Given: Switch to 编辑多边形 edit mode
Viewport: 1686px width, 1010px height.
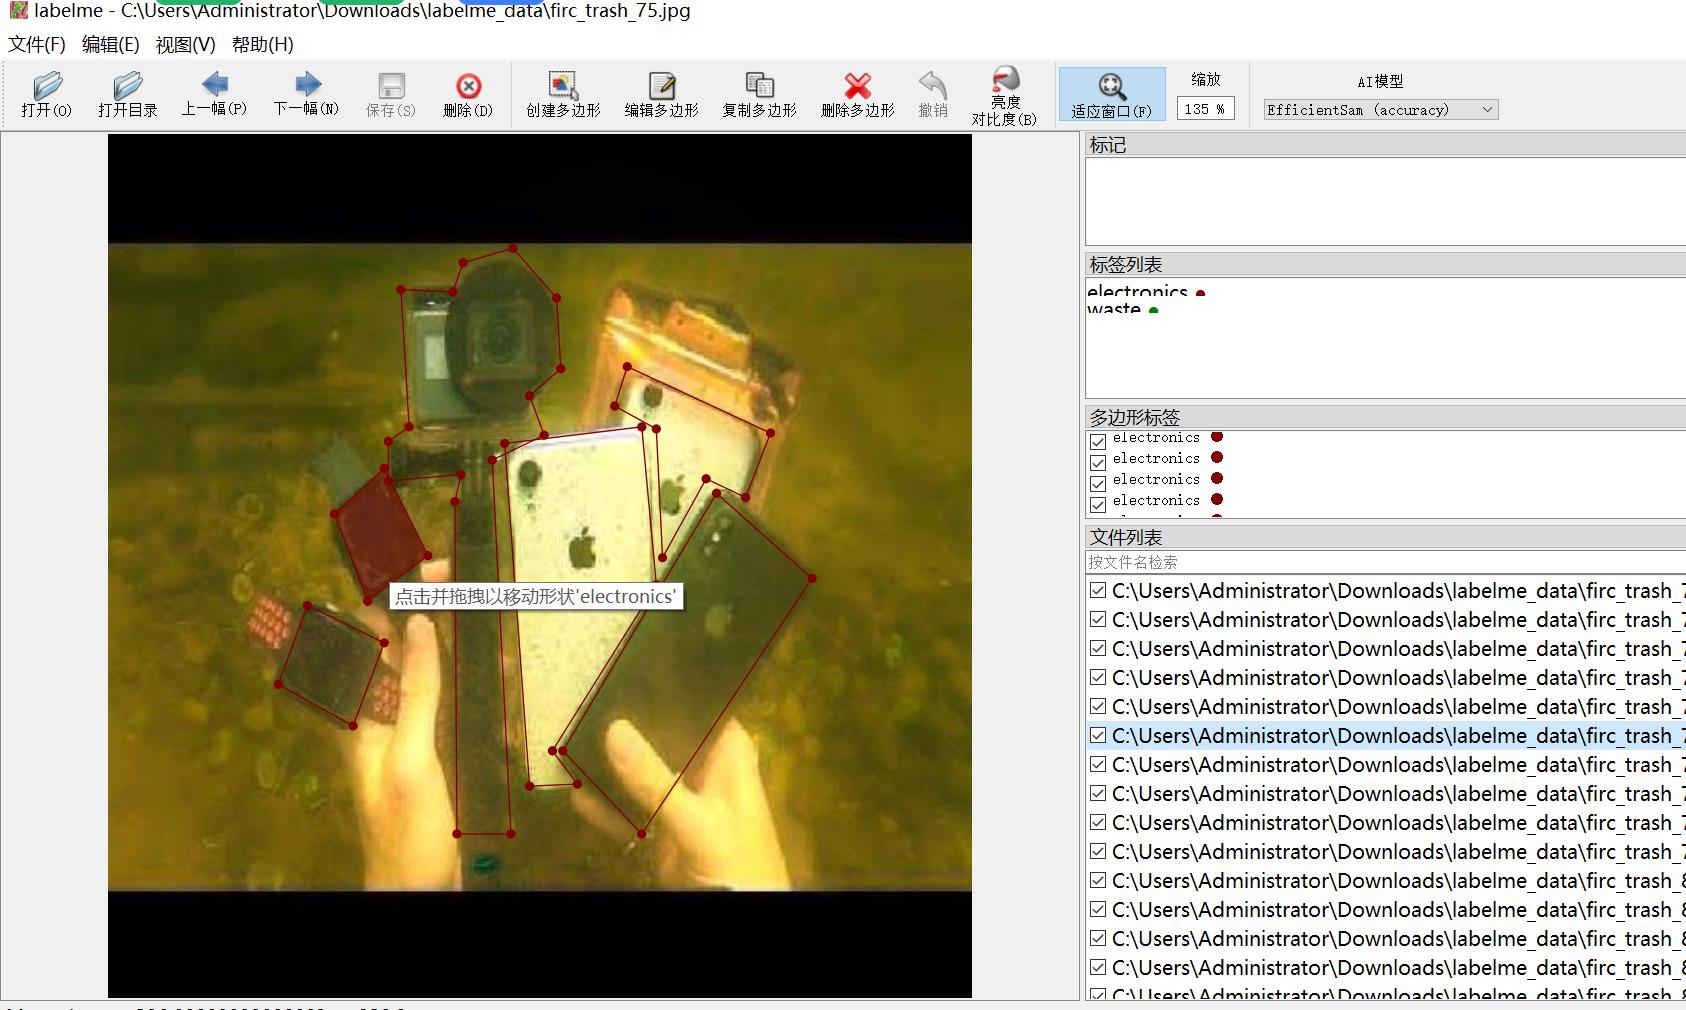Looking at the screenshot, I should pos(661,94).
